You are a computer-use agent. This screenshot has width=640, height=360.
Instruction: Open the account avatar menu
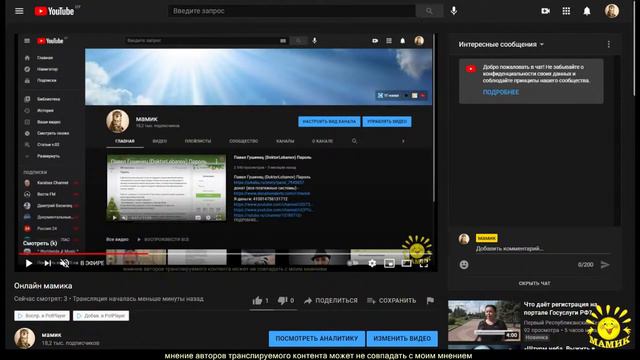click(x=612, y=11)
